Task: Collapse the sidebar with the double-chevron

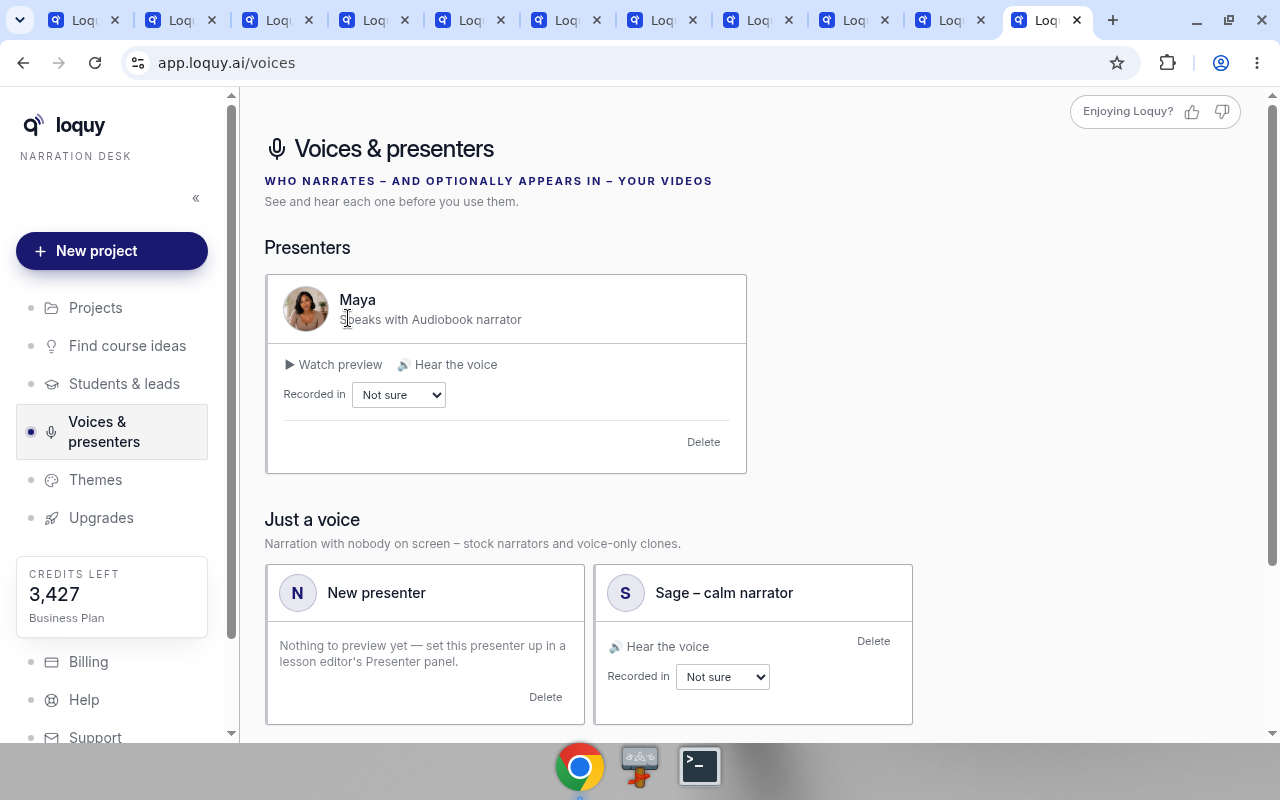Action: click(196, 198)
